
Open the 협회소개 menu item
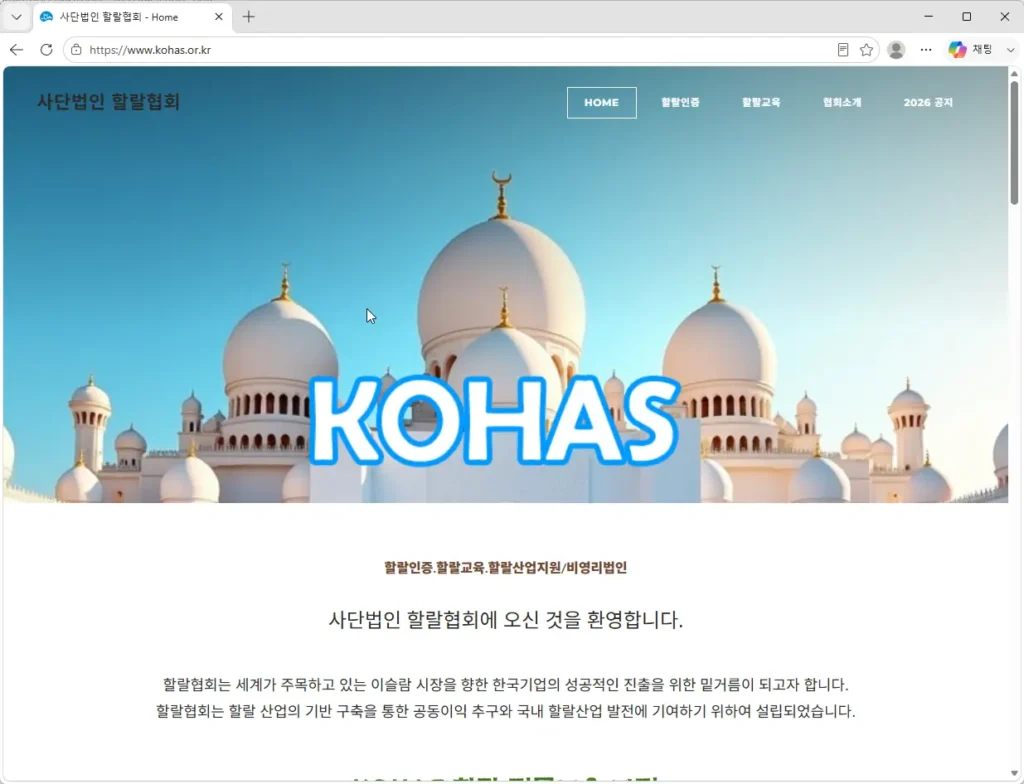842,103
